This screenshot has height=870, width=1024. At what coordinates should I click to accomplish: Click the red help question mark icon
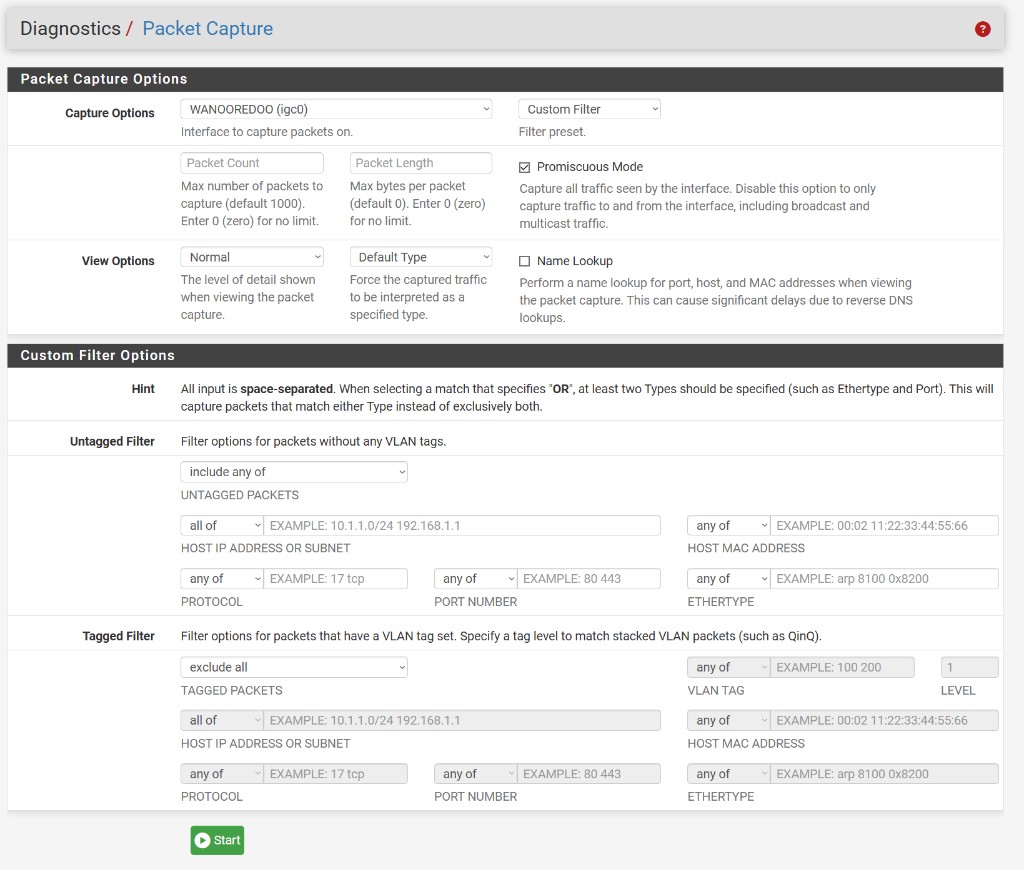[x=982, y=29]
